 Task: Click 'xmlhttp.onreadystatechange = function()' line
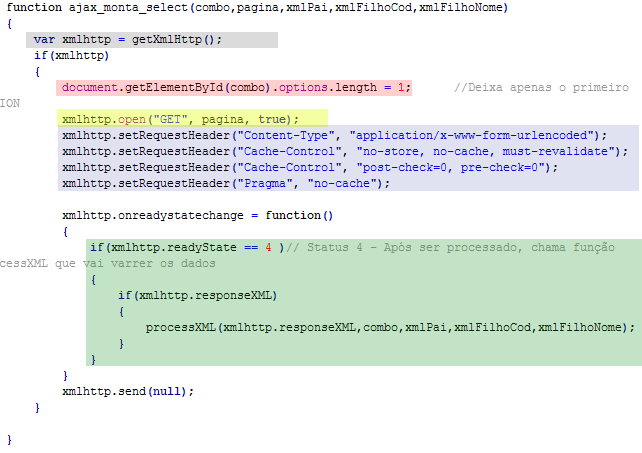(x=198, y=215)
